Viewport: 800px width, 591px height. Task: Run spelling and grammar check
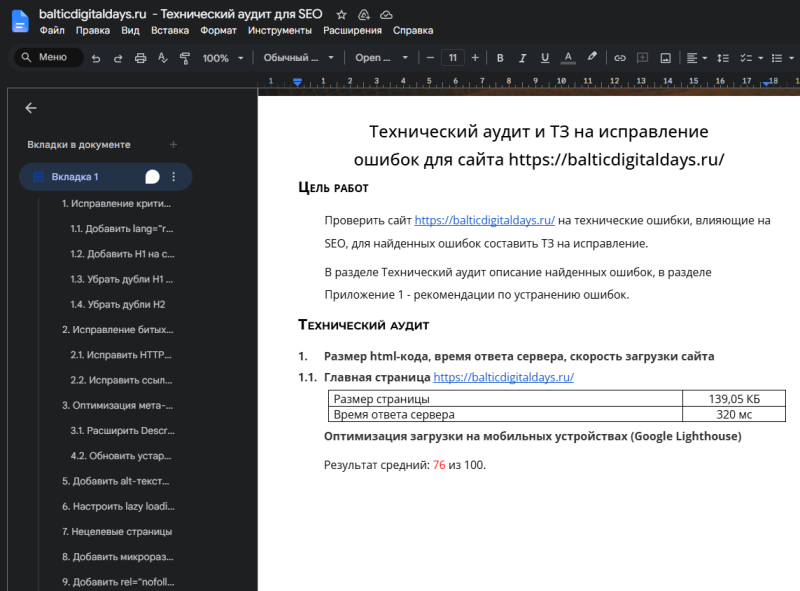pyautogui.click(x=163, y=58)
